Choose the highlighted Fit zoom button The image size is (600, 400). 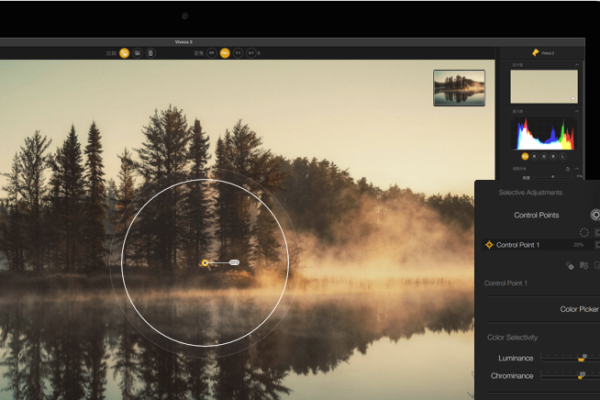pyautogui.click(x=225, y=53)
